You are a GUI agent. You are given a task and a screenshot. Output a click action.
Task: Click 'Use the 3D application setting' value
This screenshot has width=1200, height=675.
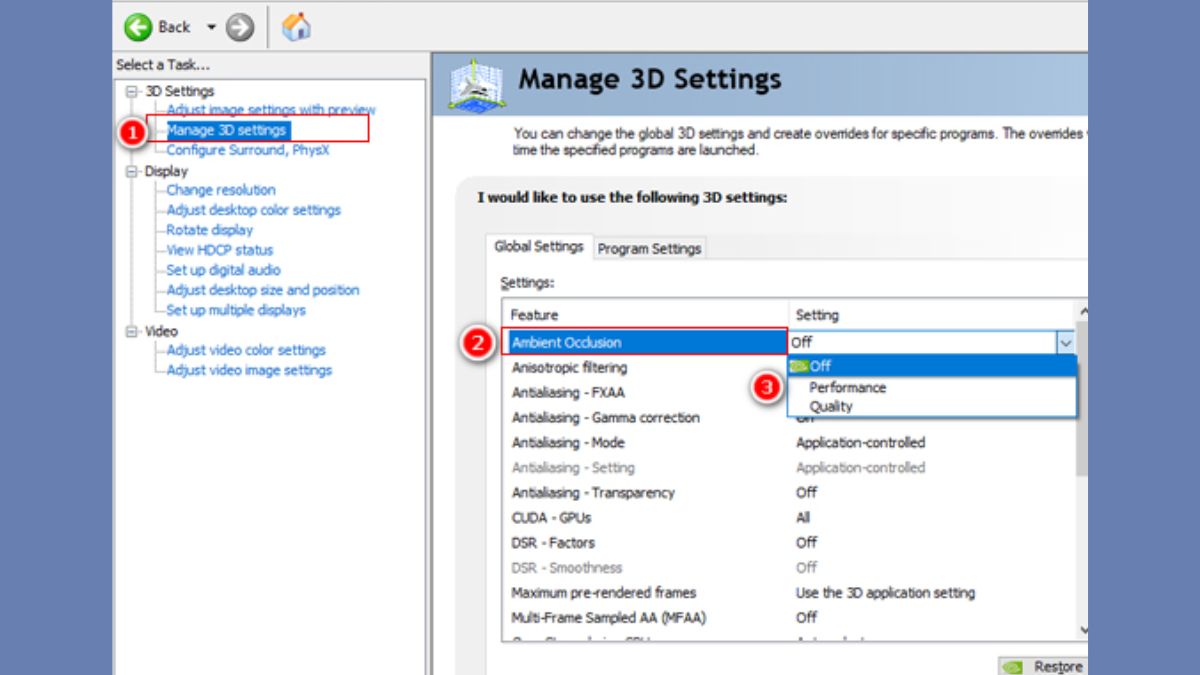tap(885, 592)
